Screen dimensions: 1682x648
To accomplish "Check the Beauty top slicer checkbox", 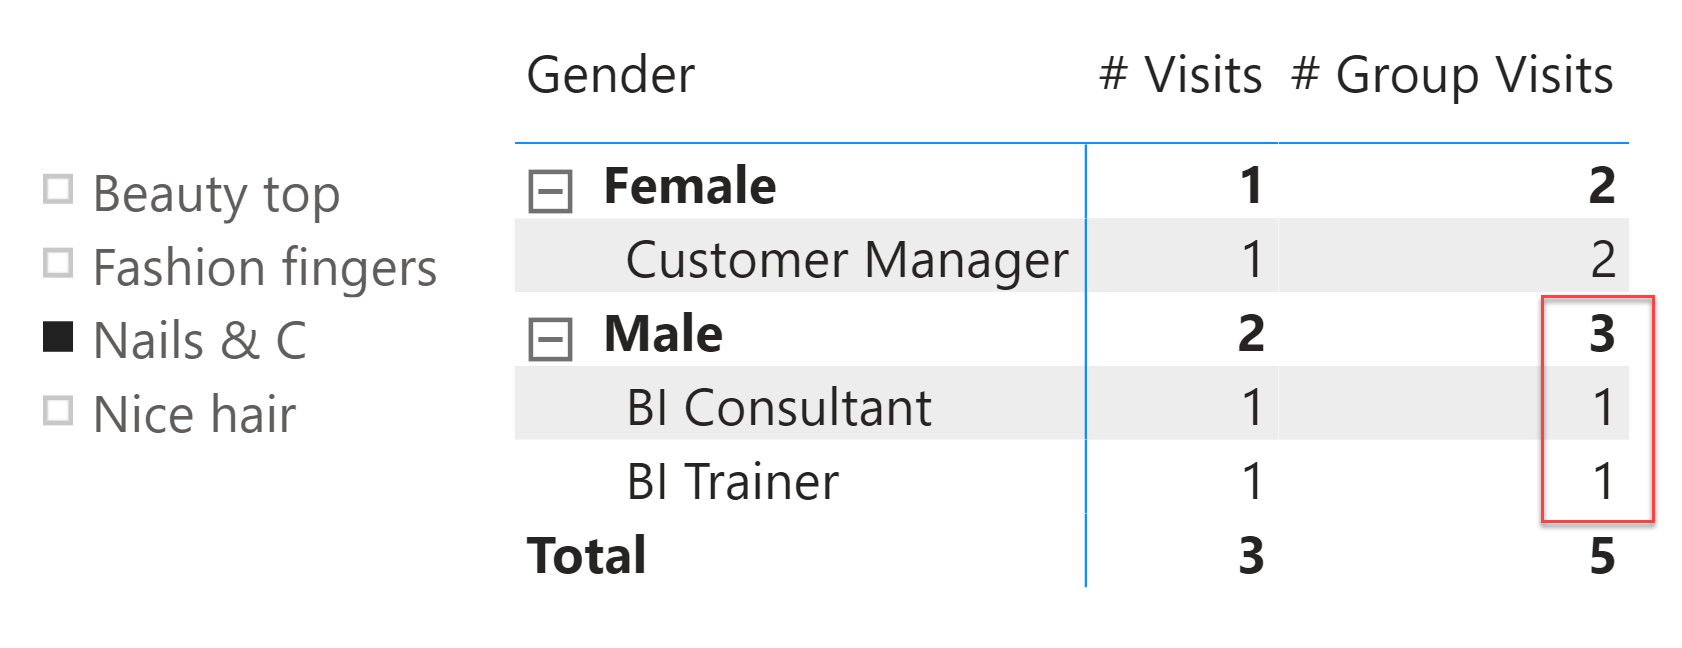I will coord(58,189).
